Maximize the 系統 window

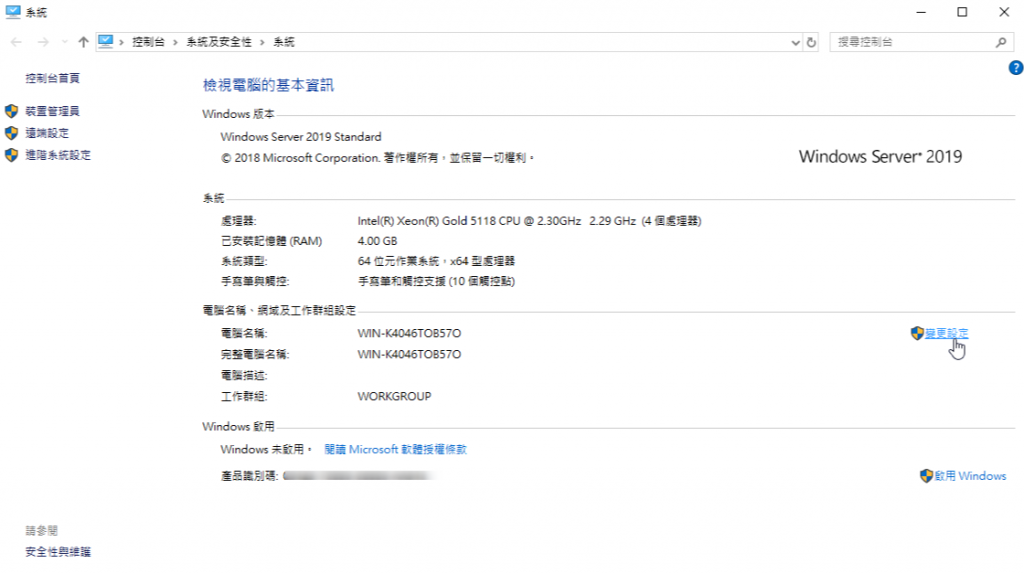tap(962, 12)
